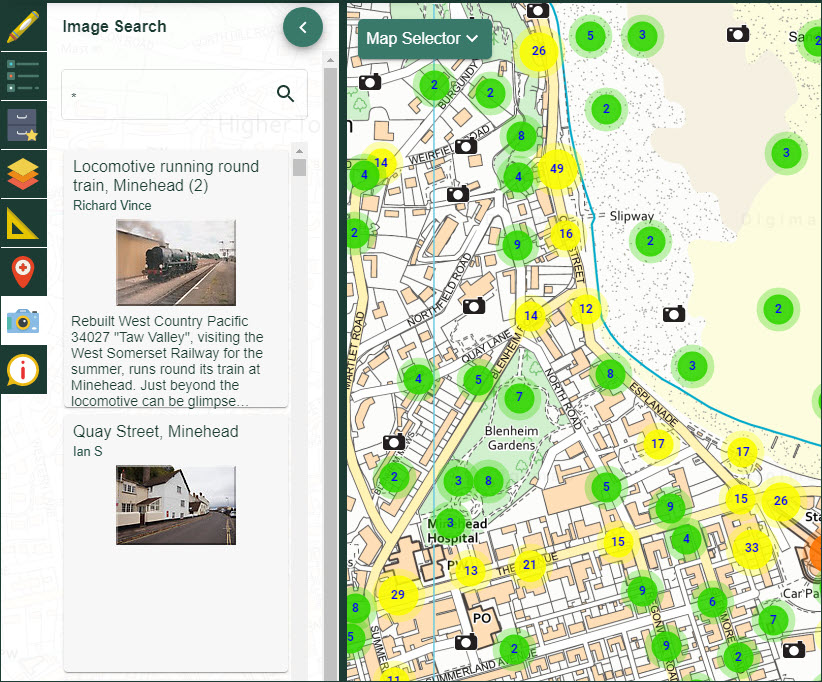Click the magnifier search icon
Viewport: 822px width, 682px height.
(285, 94)
